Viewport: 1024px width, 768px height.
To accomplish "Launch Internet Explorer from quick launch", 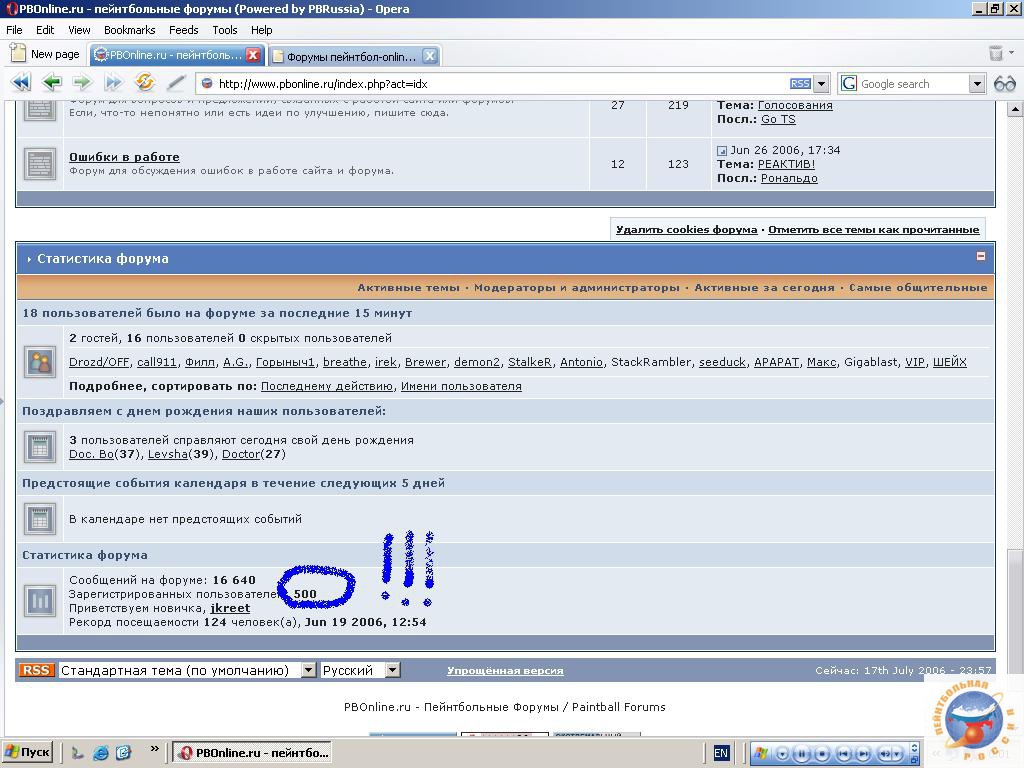I will pyautogui.click(x=101, y=753).
